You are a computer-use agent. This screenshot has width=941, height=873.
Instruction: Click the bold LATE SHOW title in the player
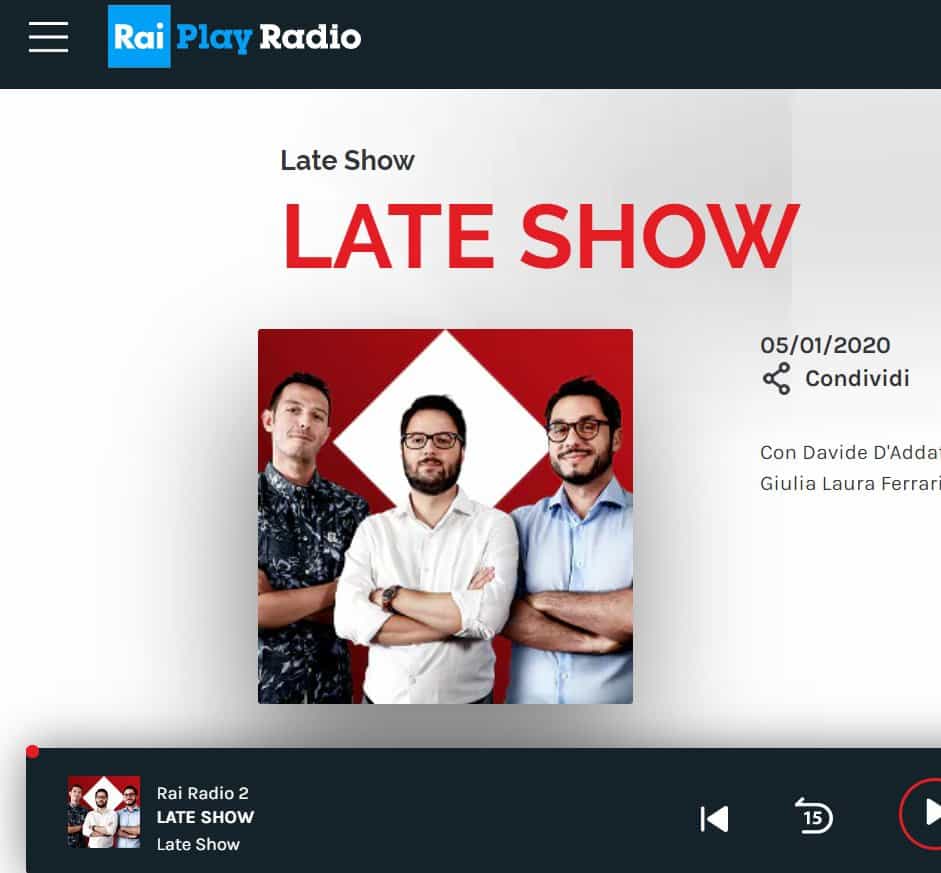coord(205,817)
